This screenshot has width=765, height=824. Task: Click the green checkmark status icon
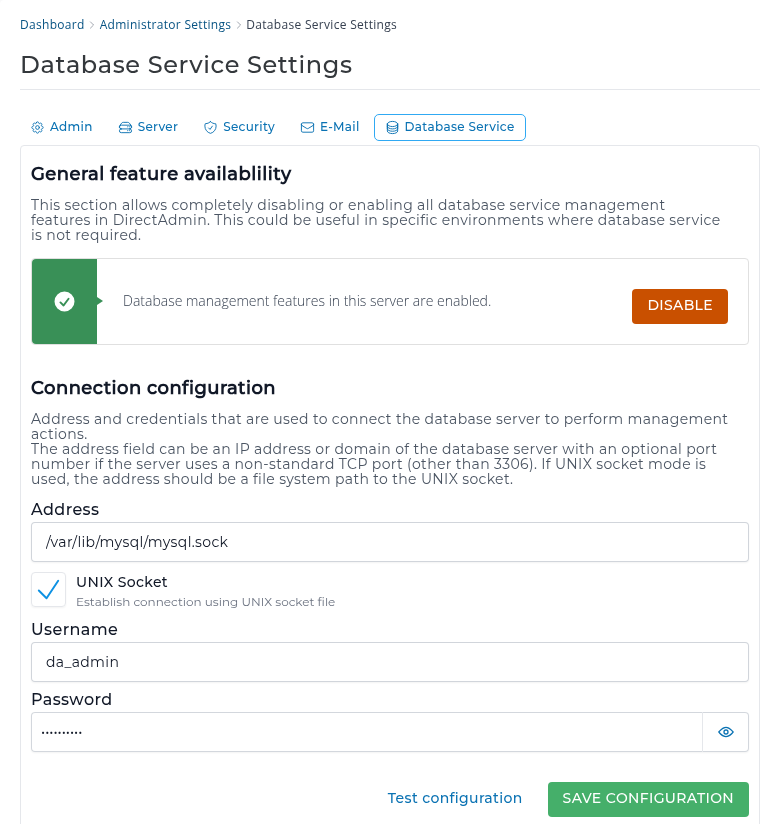click(x=64, y=300)
